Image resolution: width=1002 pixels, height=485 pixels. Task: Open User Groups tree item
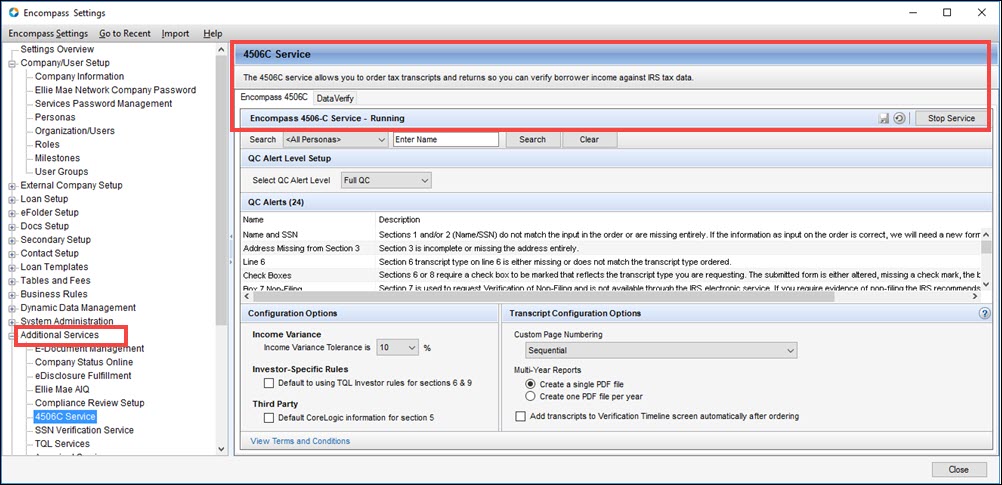tap(61, 172)
